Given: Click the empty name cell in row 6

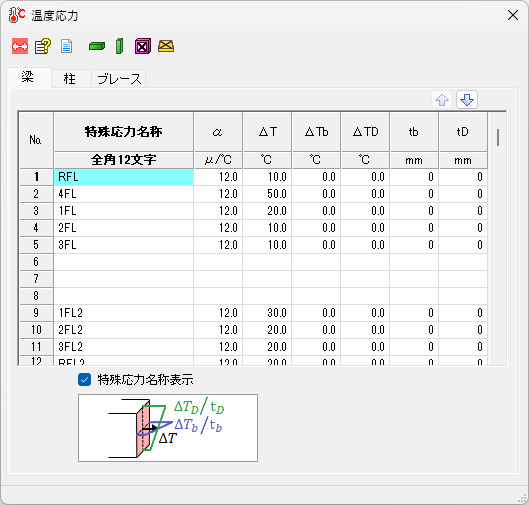Looking at the screenshot, I should pyautogui.click(x=123, y=262).
